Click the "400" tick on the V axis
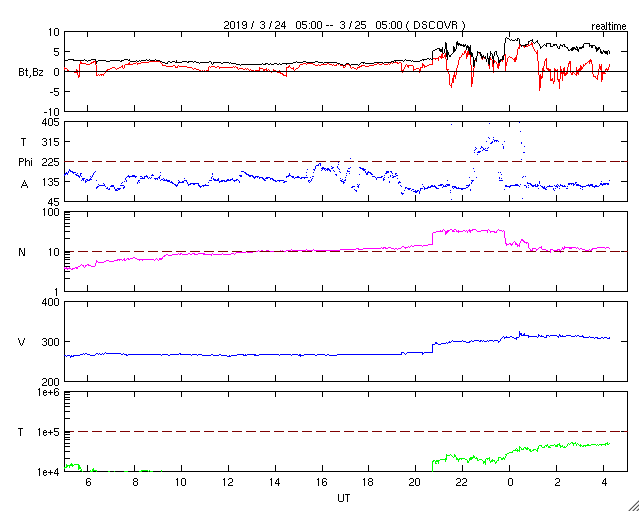Viewport: 640px width, 512px height. point(51,302)
